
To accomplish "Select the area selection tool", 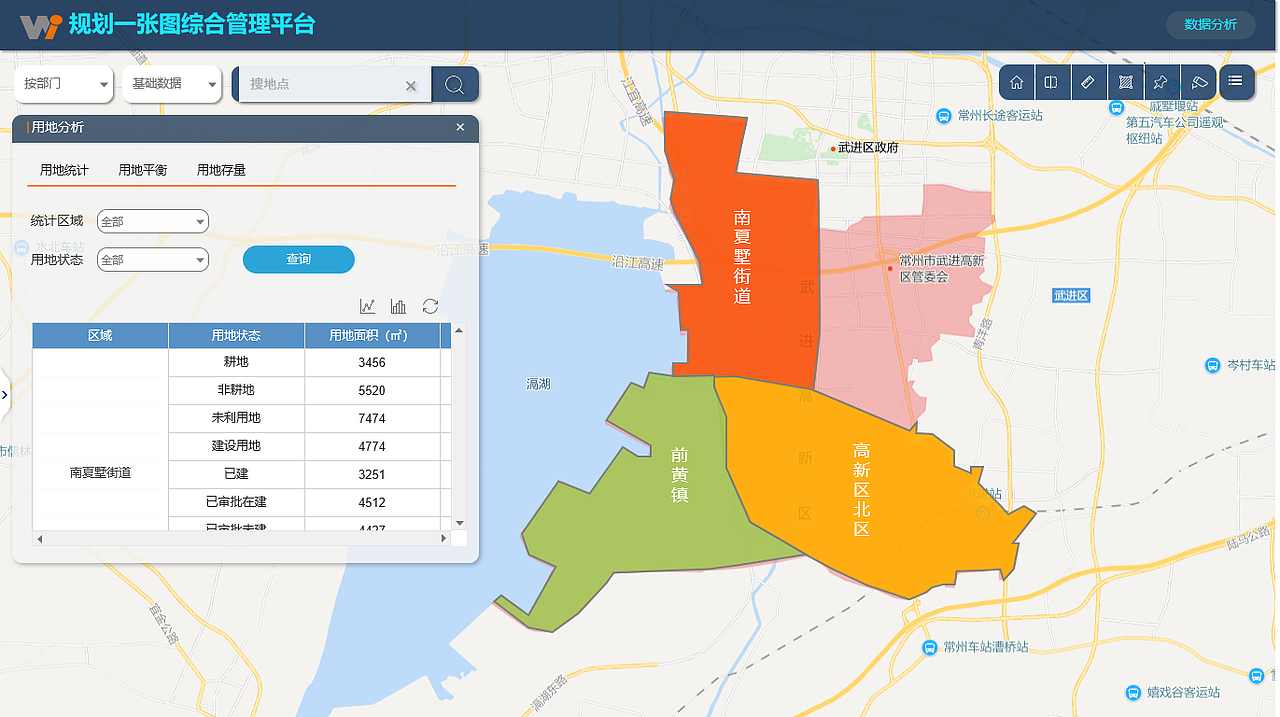I will click(x=1126, y=82).
